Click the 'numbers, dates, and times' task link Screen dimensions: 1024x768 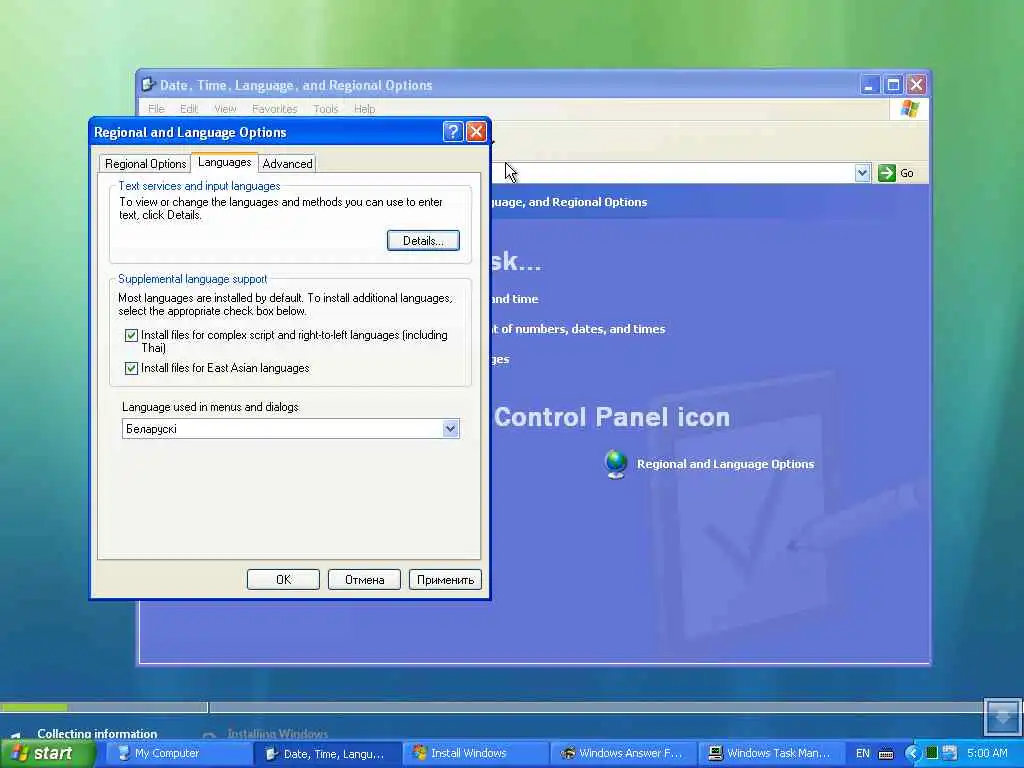tap(577, 329)
